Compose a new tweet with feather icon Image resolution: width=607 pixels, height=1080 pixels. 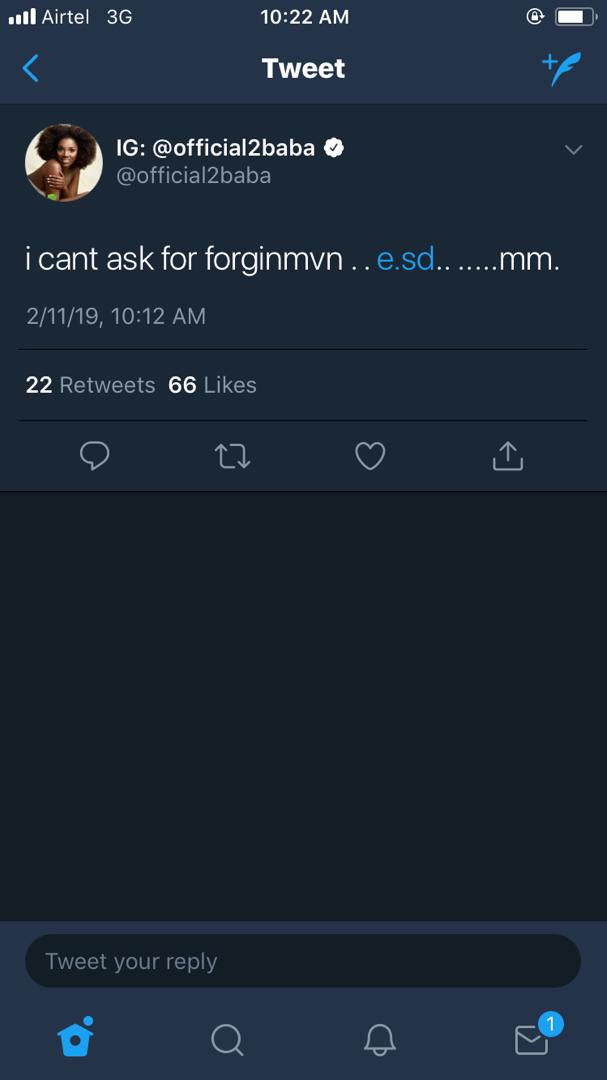[561, 68]
